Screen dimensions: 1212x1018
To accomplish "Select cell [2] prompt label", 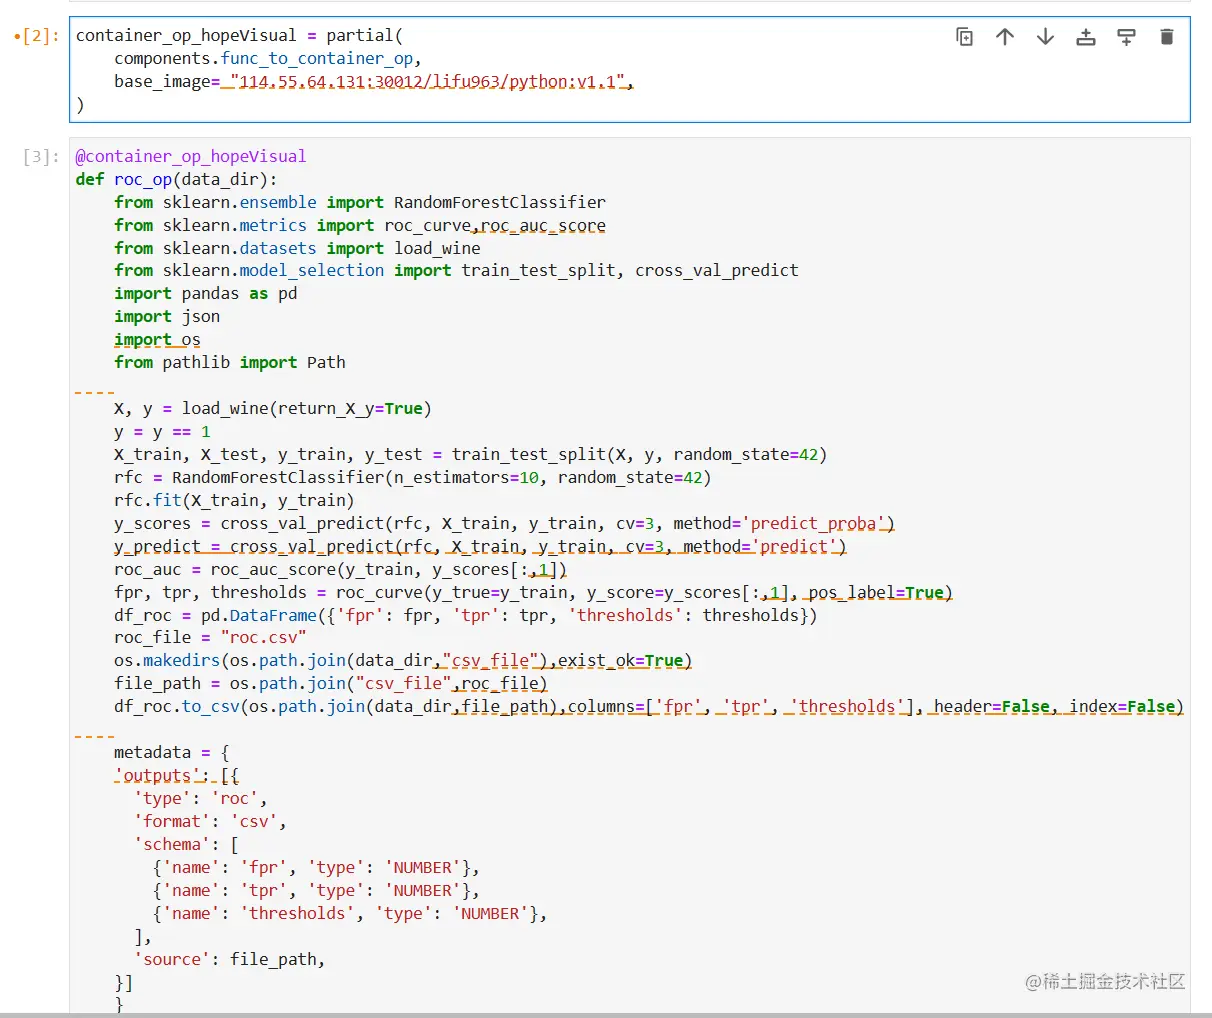I will point(36,36).
